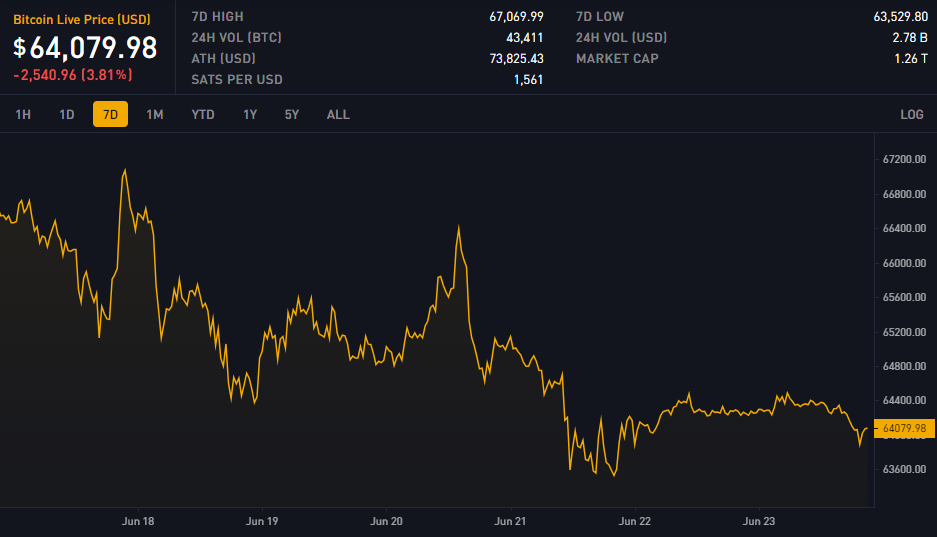Select the 1Y time range

point(250,115)
